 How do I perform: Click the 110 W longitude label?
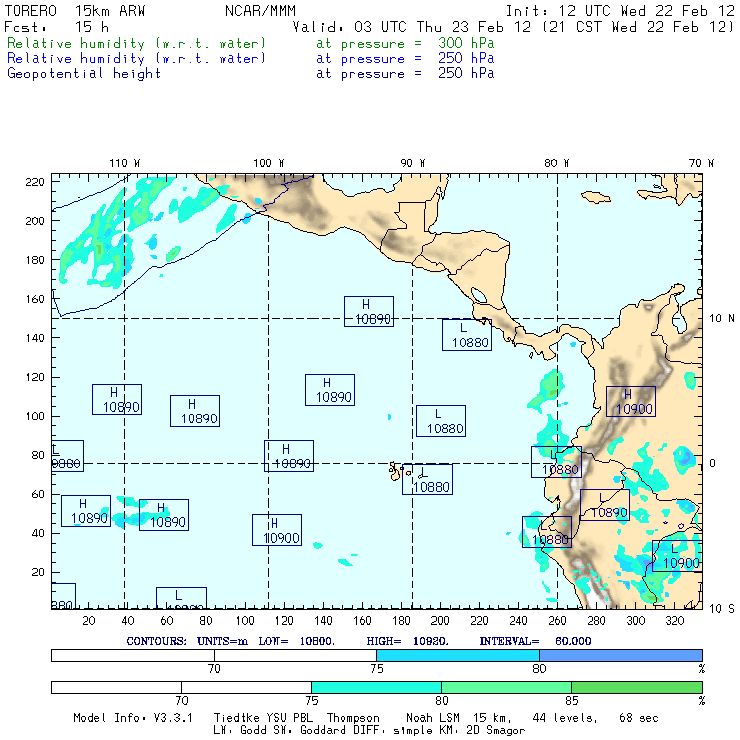(x=124, y=163)
